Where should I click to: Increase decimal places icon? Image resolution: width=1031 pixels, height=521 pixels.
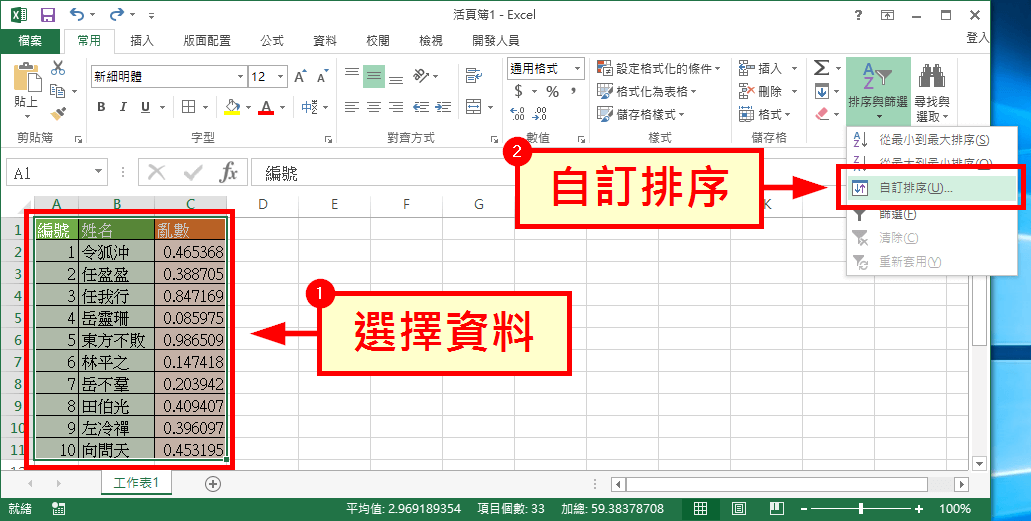coord(517,114)
